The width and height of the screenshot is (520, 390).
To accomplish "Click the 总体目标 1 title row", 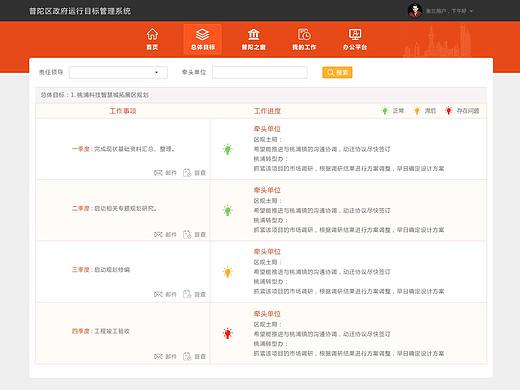I will coord(261,95).
